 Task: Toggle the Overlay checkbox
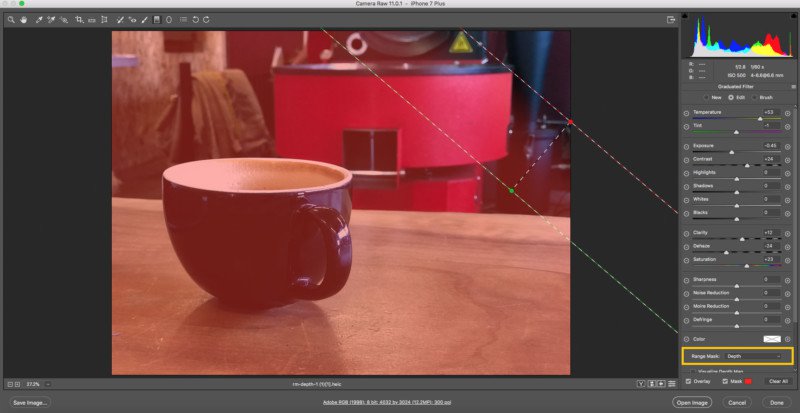pyautogui.click(x=688, y=381)
